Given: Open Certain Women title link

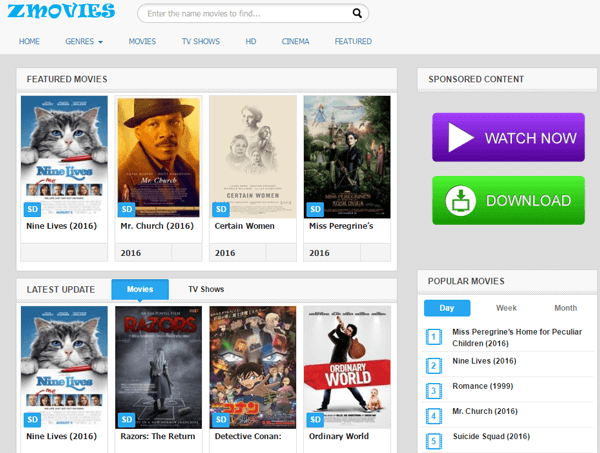Looking at the screenshot, I should [x=245, y=226].
